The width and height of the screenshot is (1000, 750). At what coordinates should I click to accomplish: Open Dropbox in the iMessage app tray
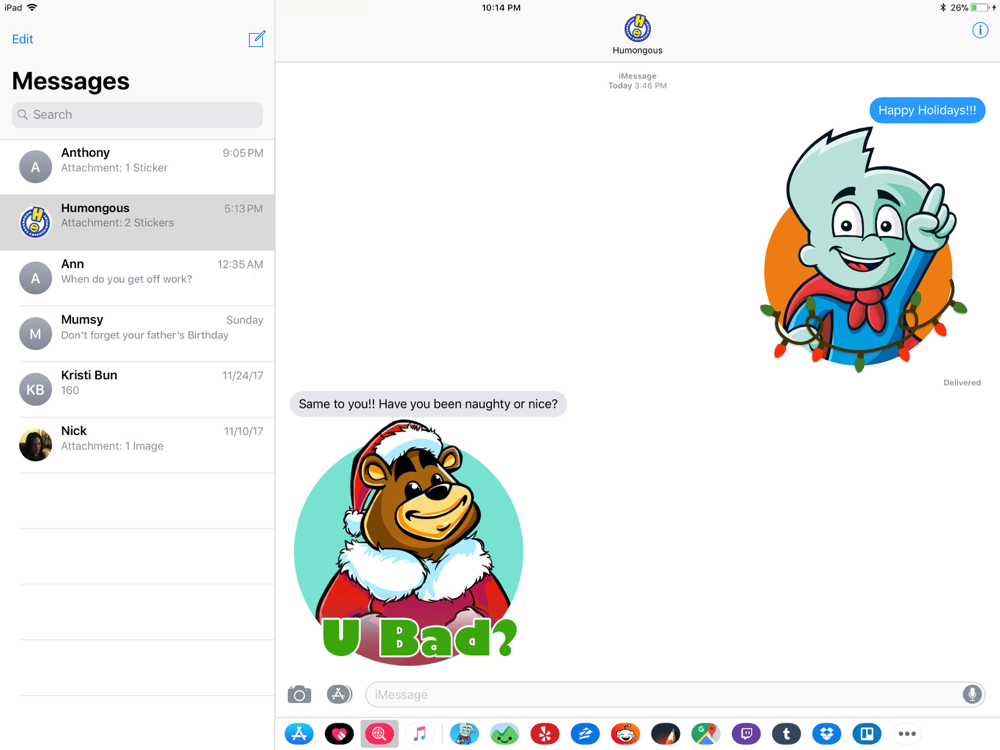827,733
